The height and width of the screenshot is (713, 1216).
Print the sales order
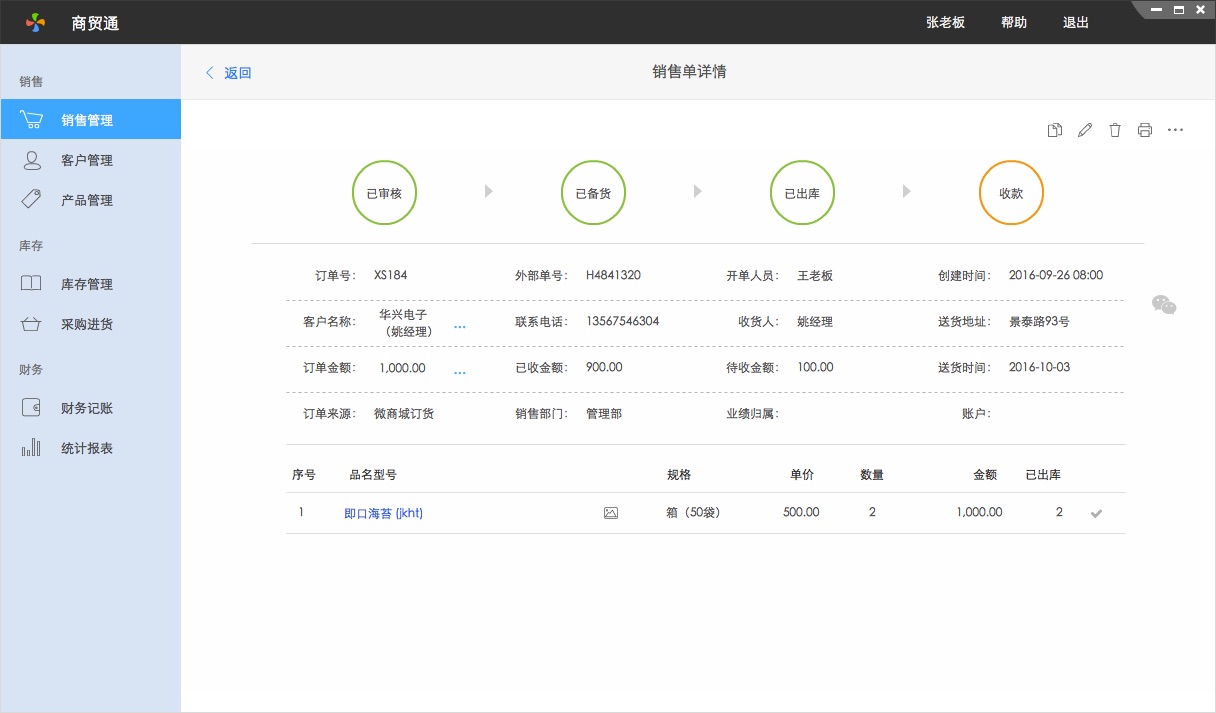coord(1145,129)
